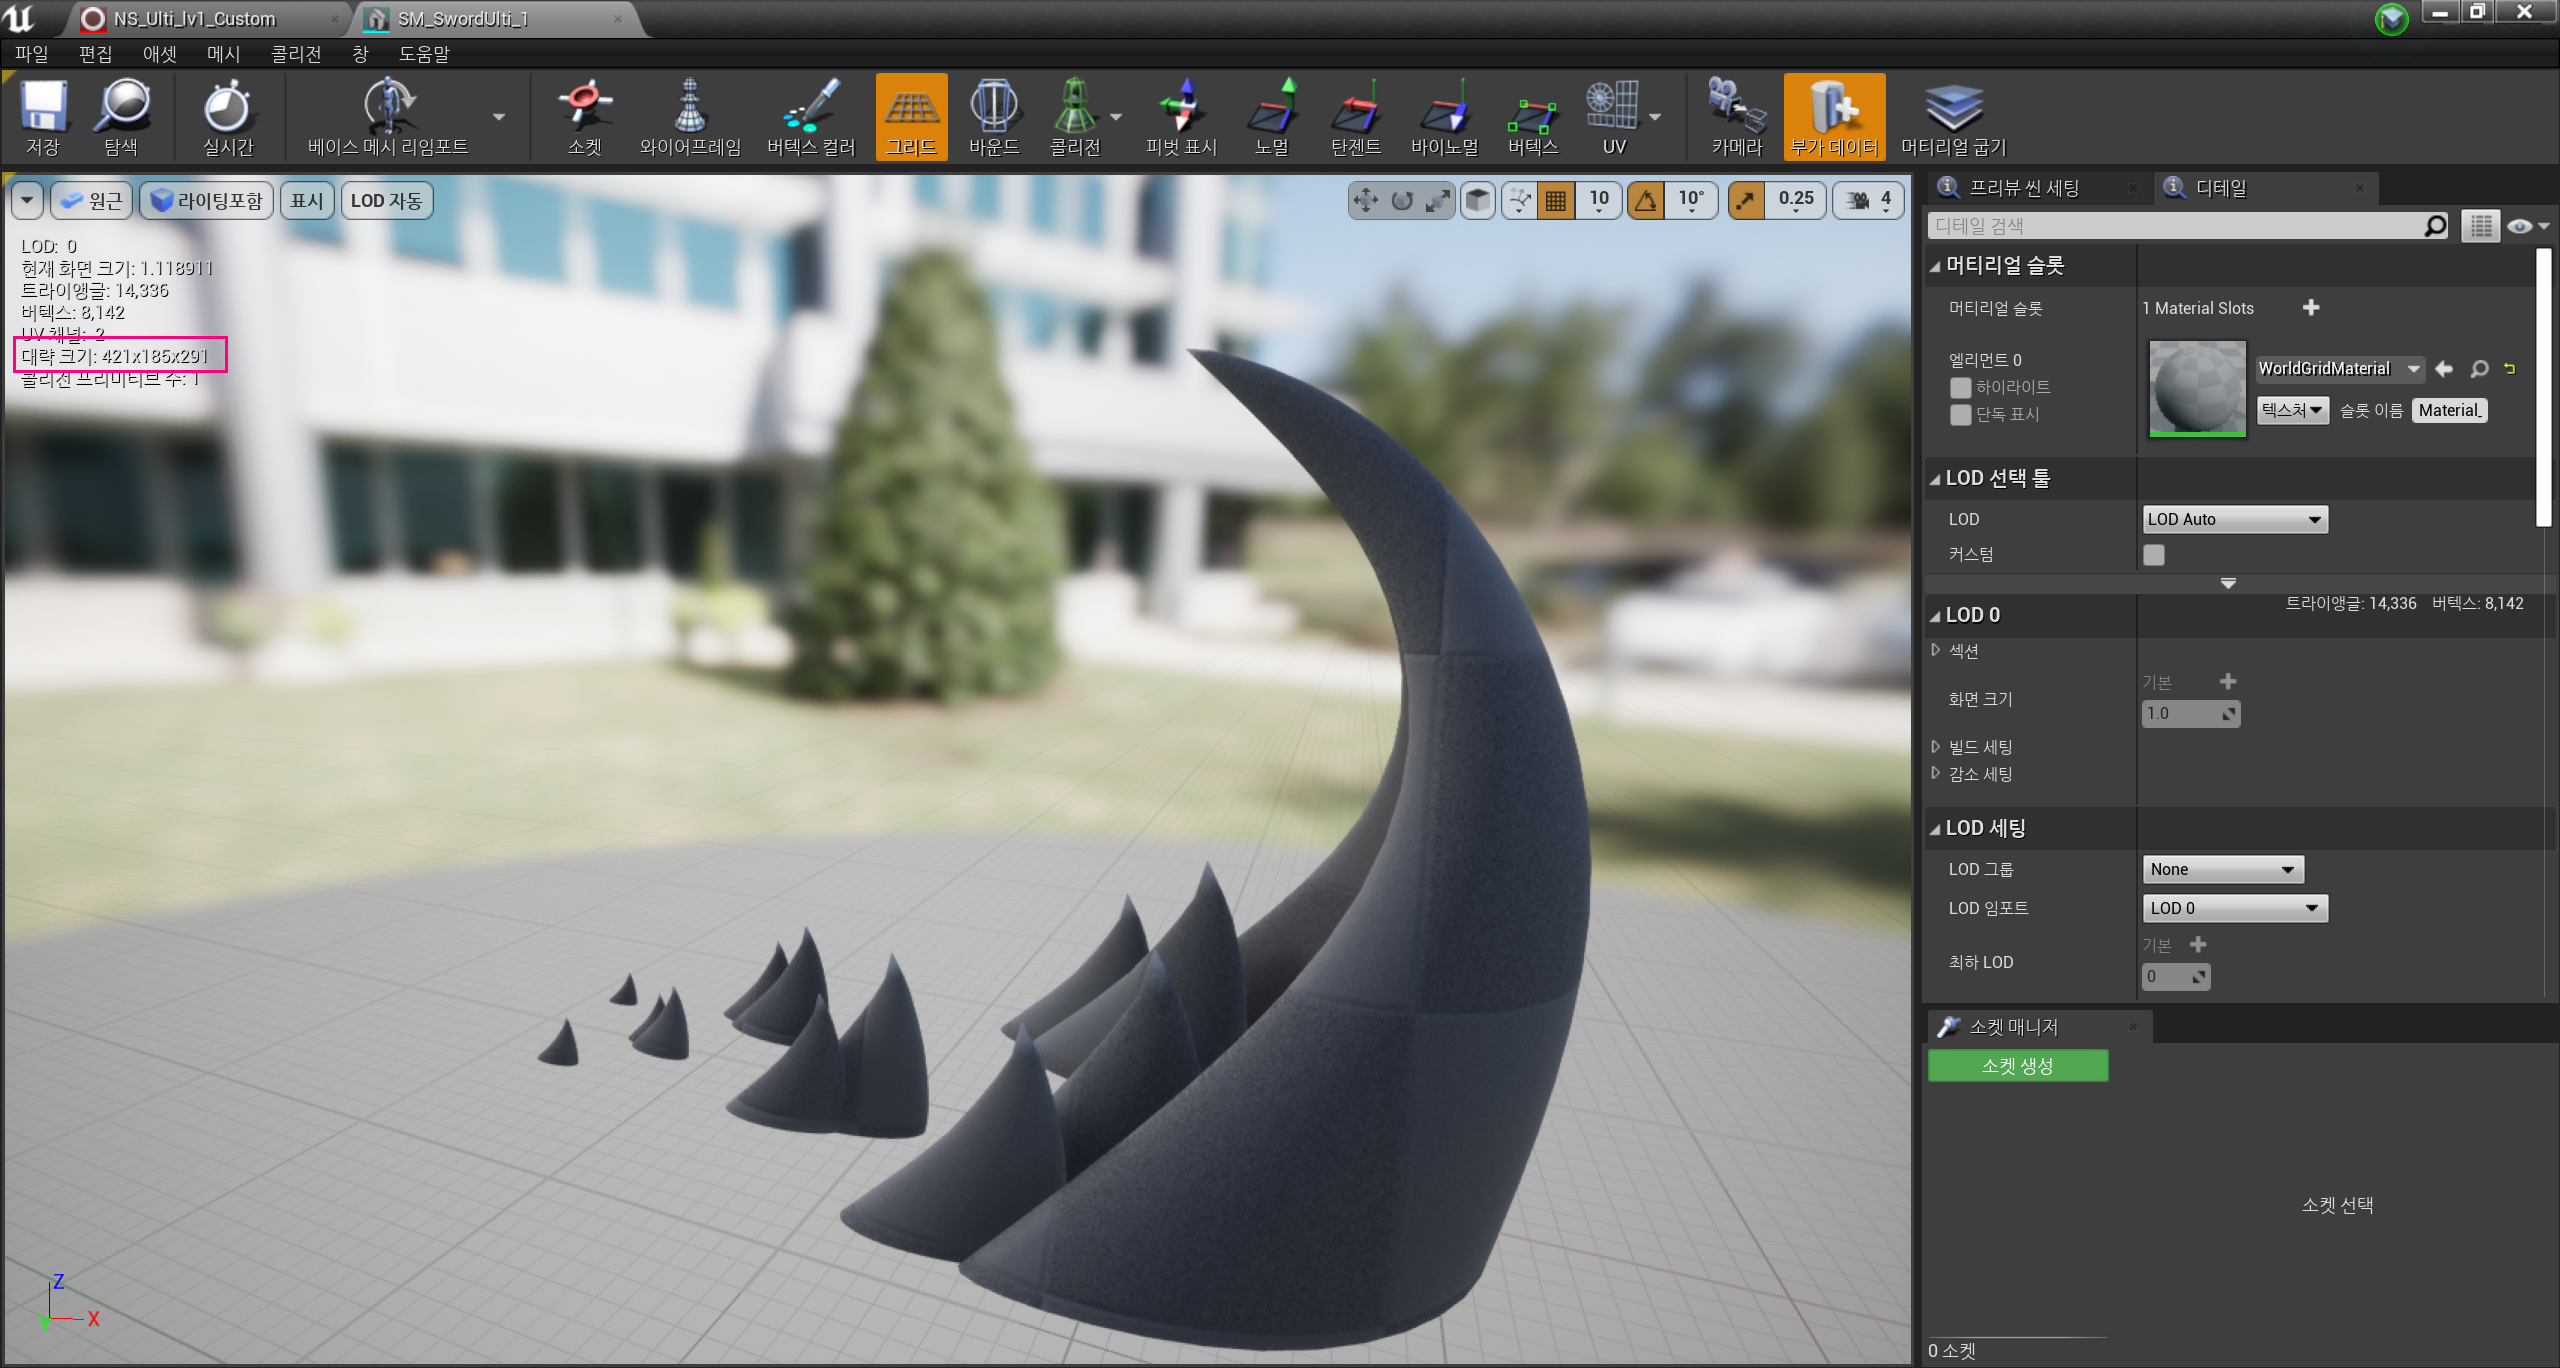Image resolution: width=2560 pixels, height=1368 pixels.
Task: Toggle UV channel overlay icon
Action: pyautogui.click(x=1613, y=117)
